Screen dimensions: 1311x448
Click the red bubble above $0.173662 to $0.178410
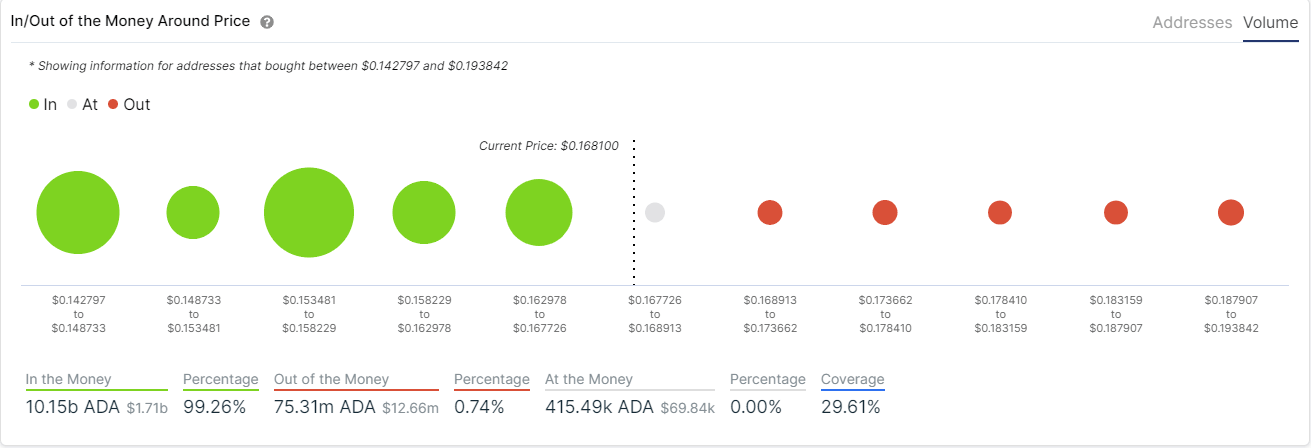point(885,212)
